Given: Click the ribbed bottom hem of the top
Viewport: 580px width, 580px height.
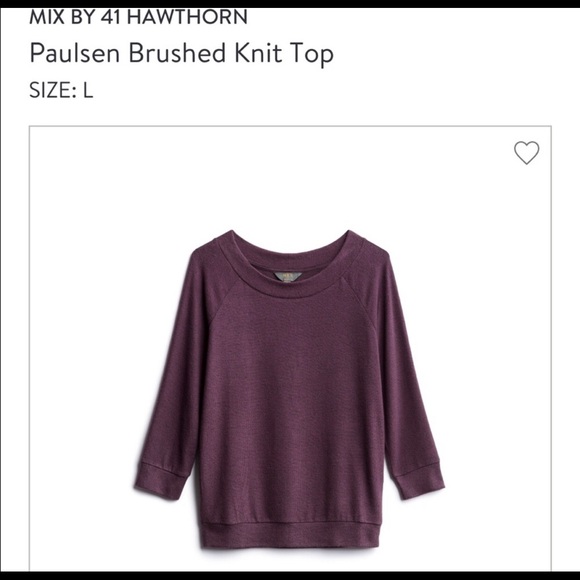Looking at the screenshot, I should point(290,535).
